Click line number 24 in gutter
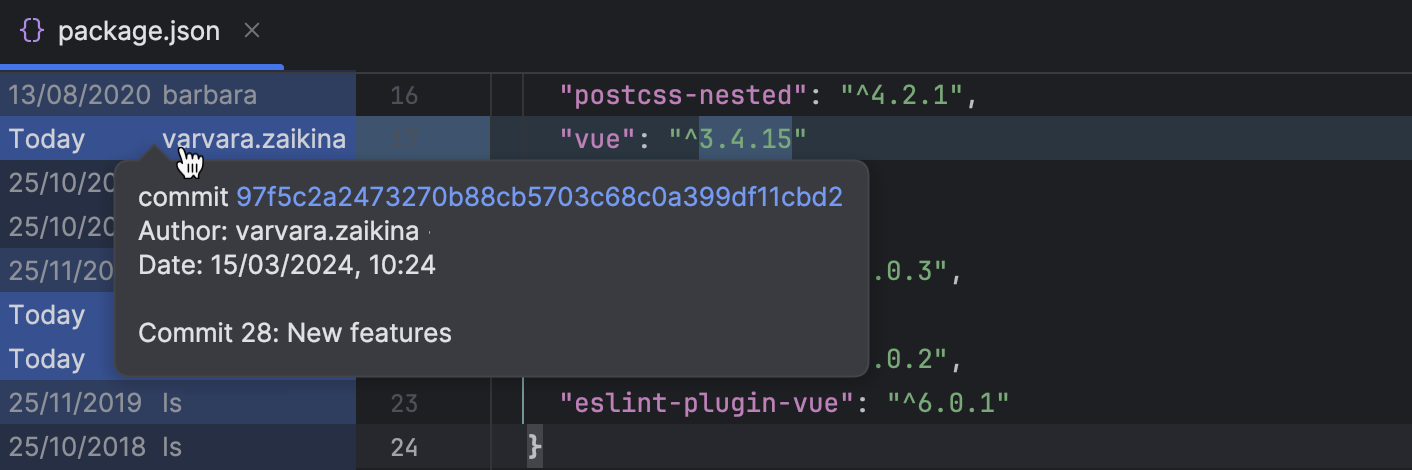 [x=404, y=447]
